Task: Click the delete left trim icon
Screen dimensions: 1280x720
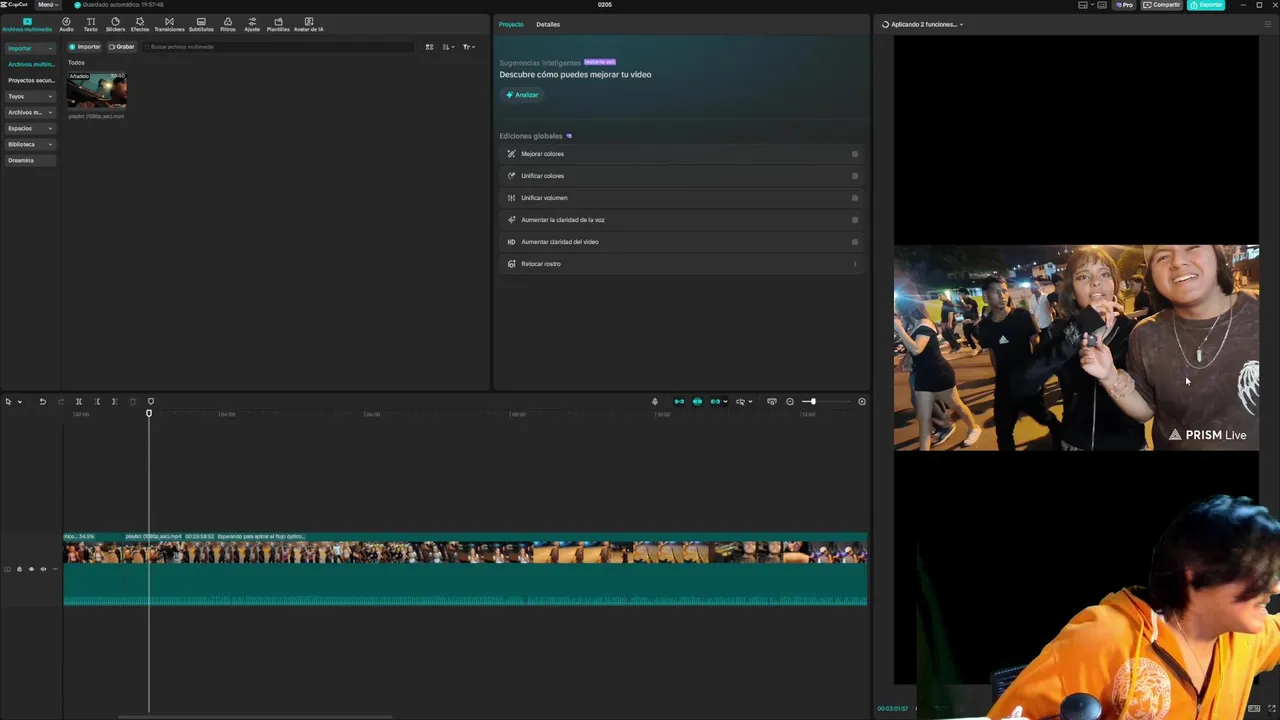Action: (96, 402)
